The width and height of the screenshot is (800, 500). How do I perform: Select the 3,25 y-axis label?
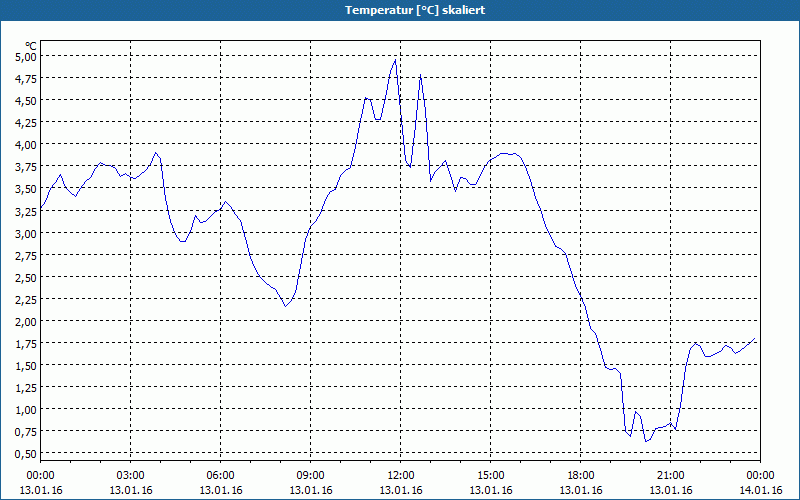26,211
